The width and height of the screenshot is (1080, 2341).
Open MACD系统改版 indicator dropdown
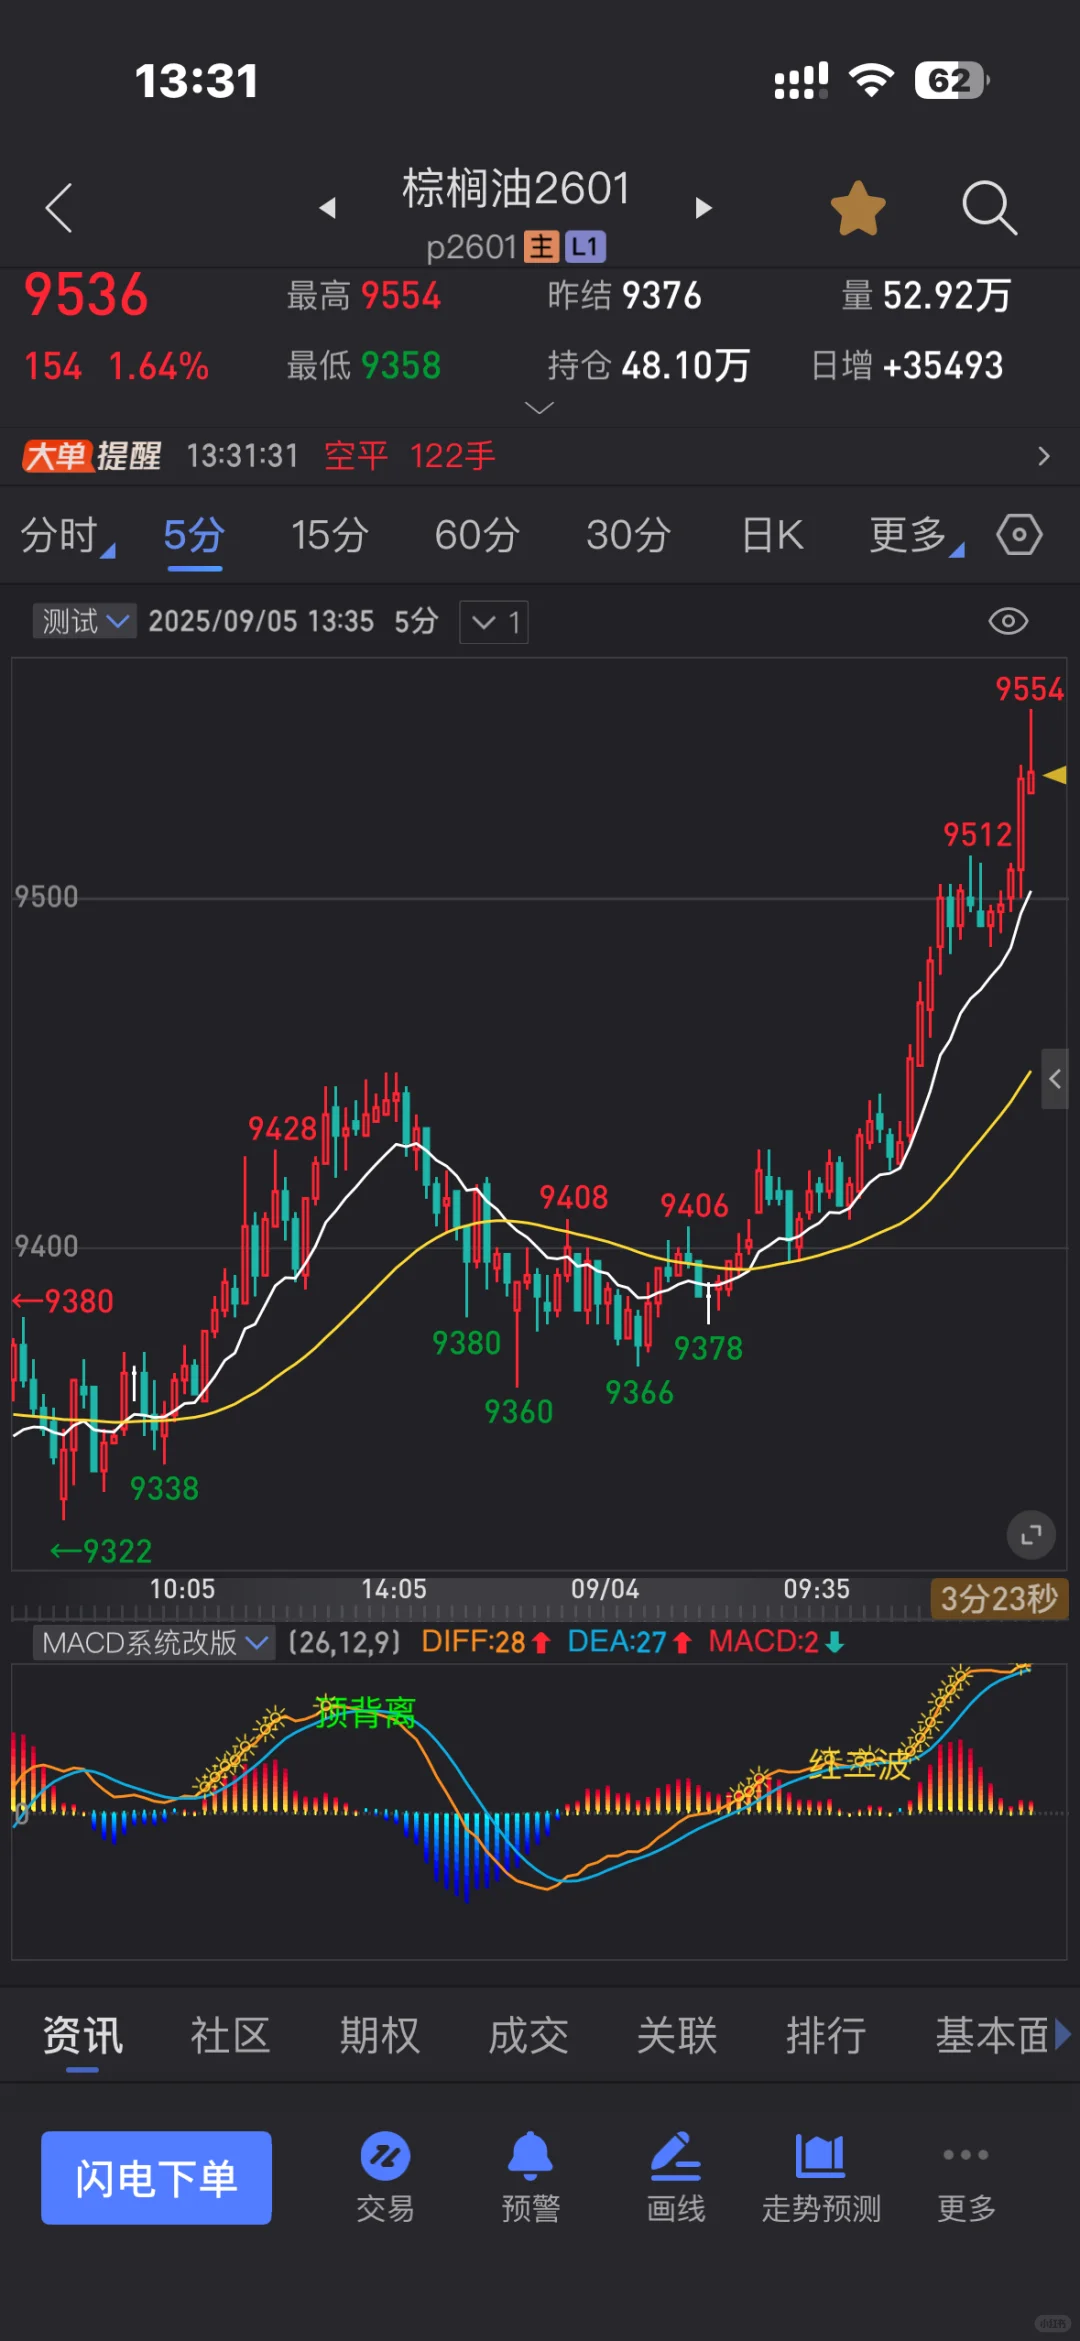154,1642
